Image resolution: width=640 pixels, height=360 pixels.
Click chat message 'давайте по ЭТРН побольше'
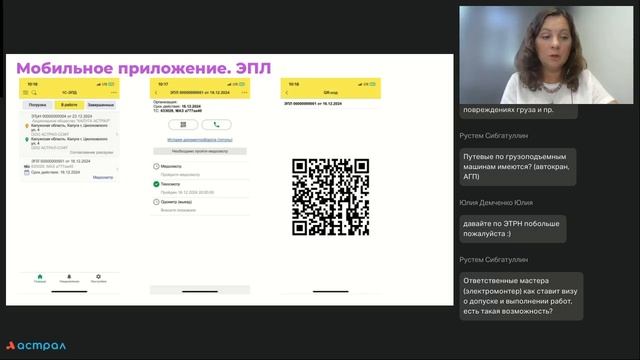point(513,229)
